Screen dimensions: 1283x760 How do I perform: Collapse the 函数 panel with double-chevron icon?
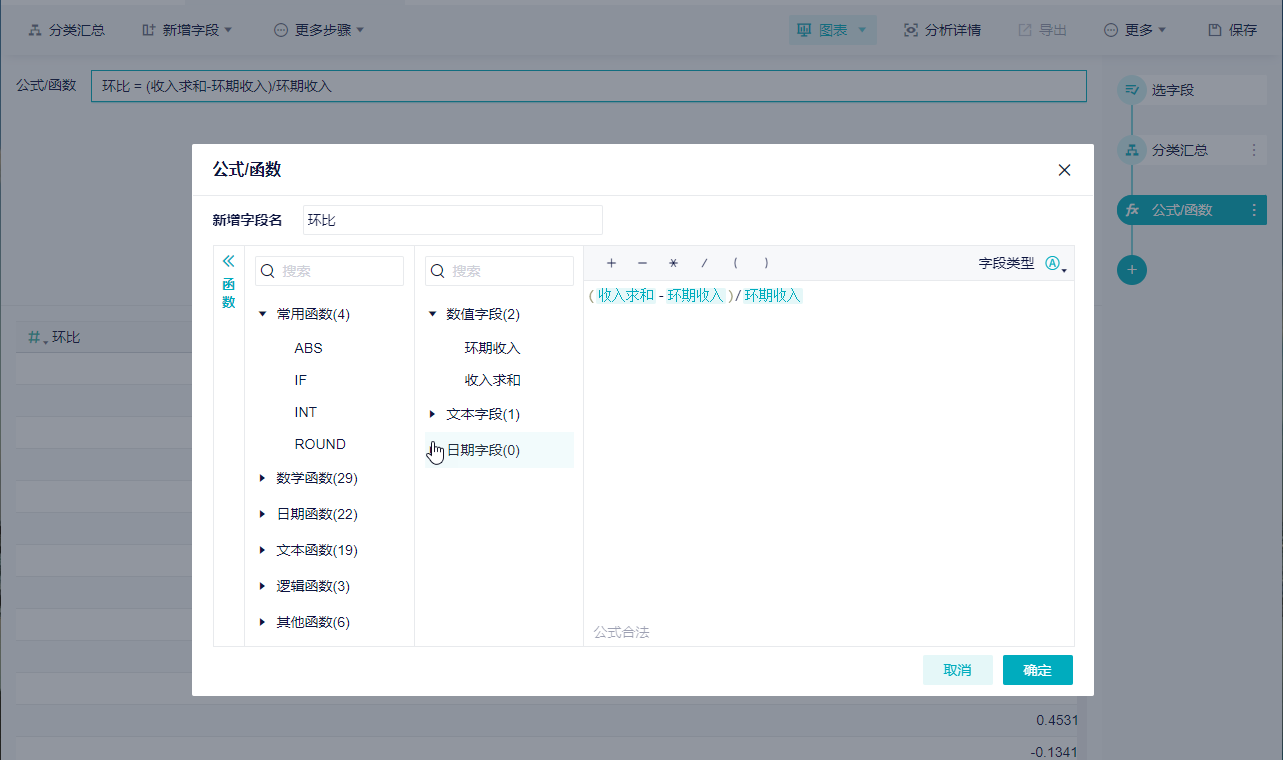tap(228, 261)
